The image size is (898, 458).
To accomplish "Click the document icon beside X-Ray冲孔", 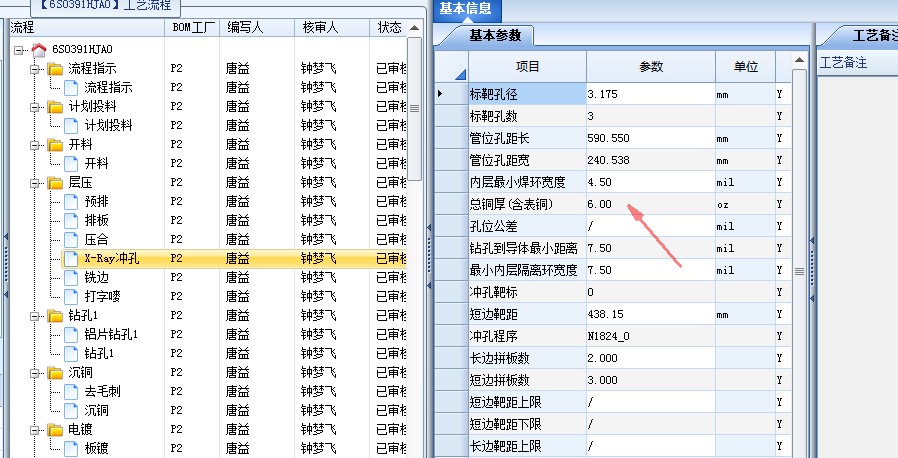I will coord(71,259).
